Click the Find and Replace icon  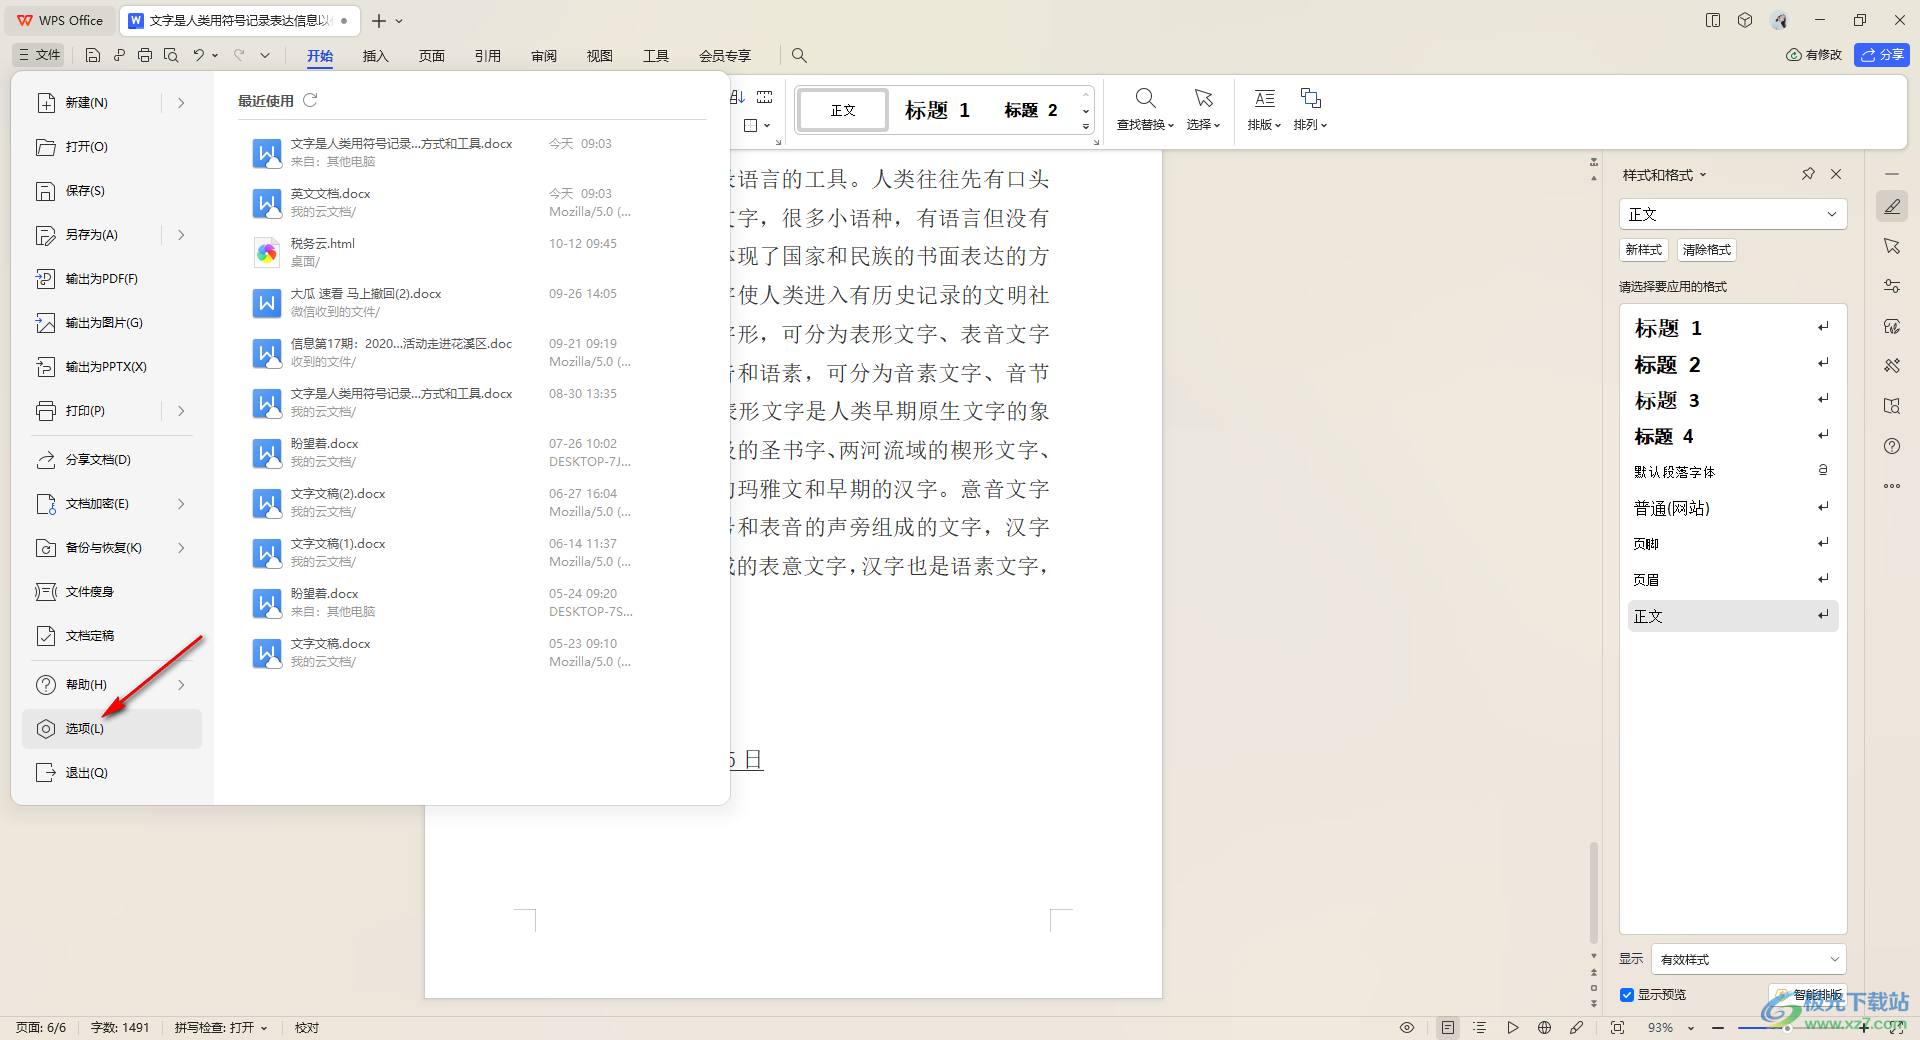point(1145,98)
